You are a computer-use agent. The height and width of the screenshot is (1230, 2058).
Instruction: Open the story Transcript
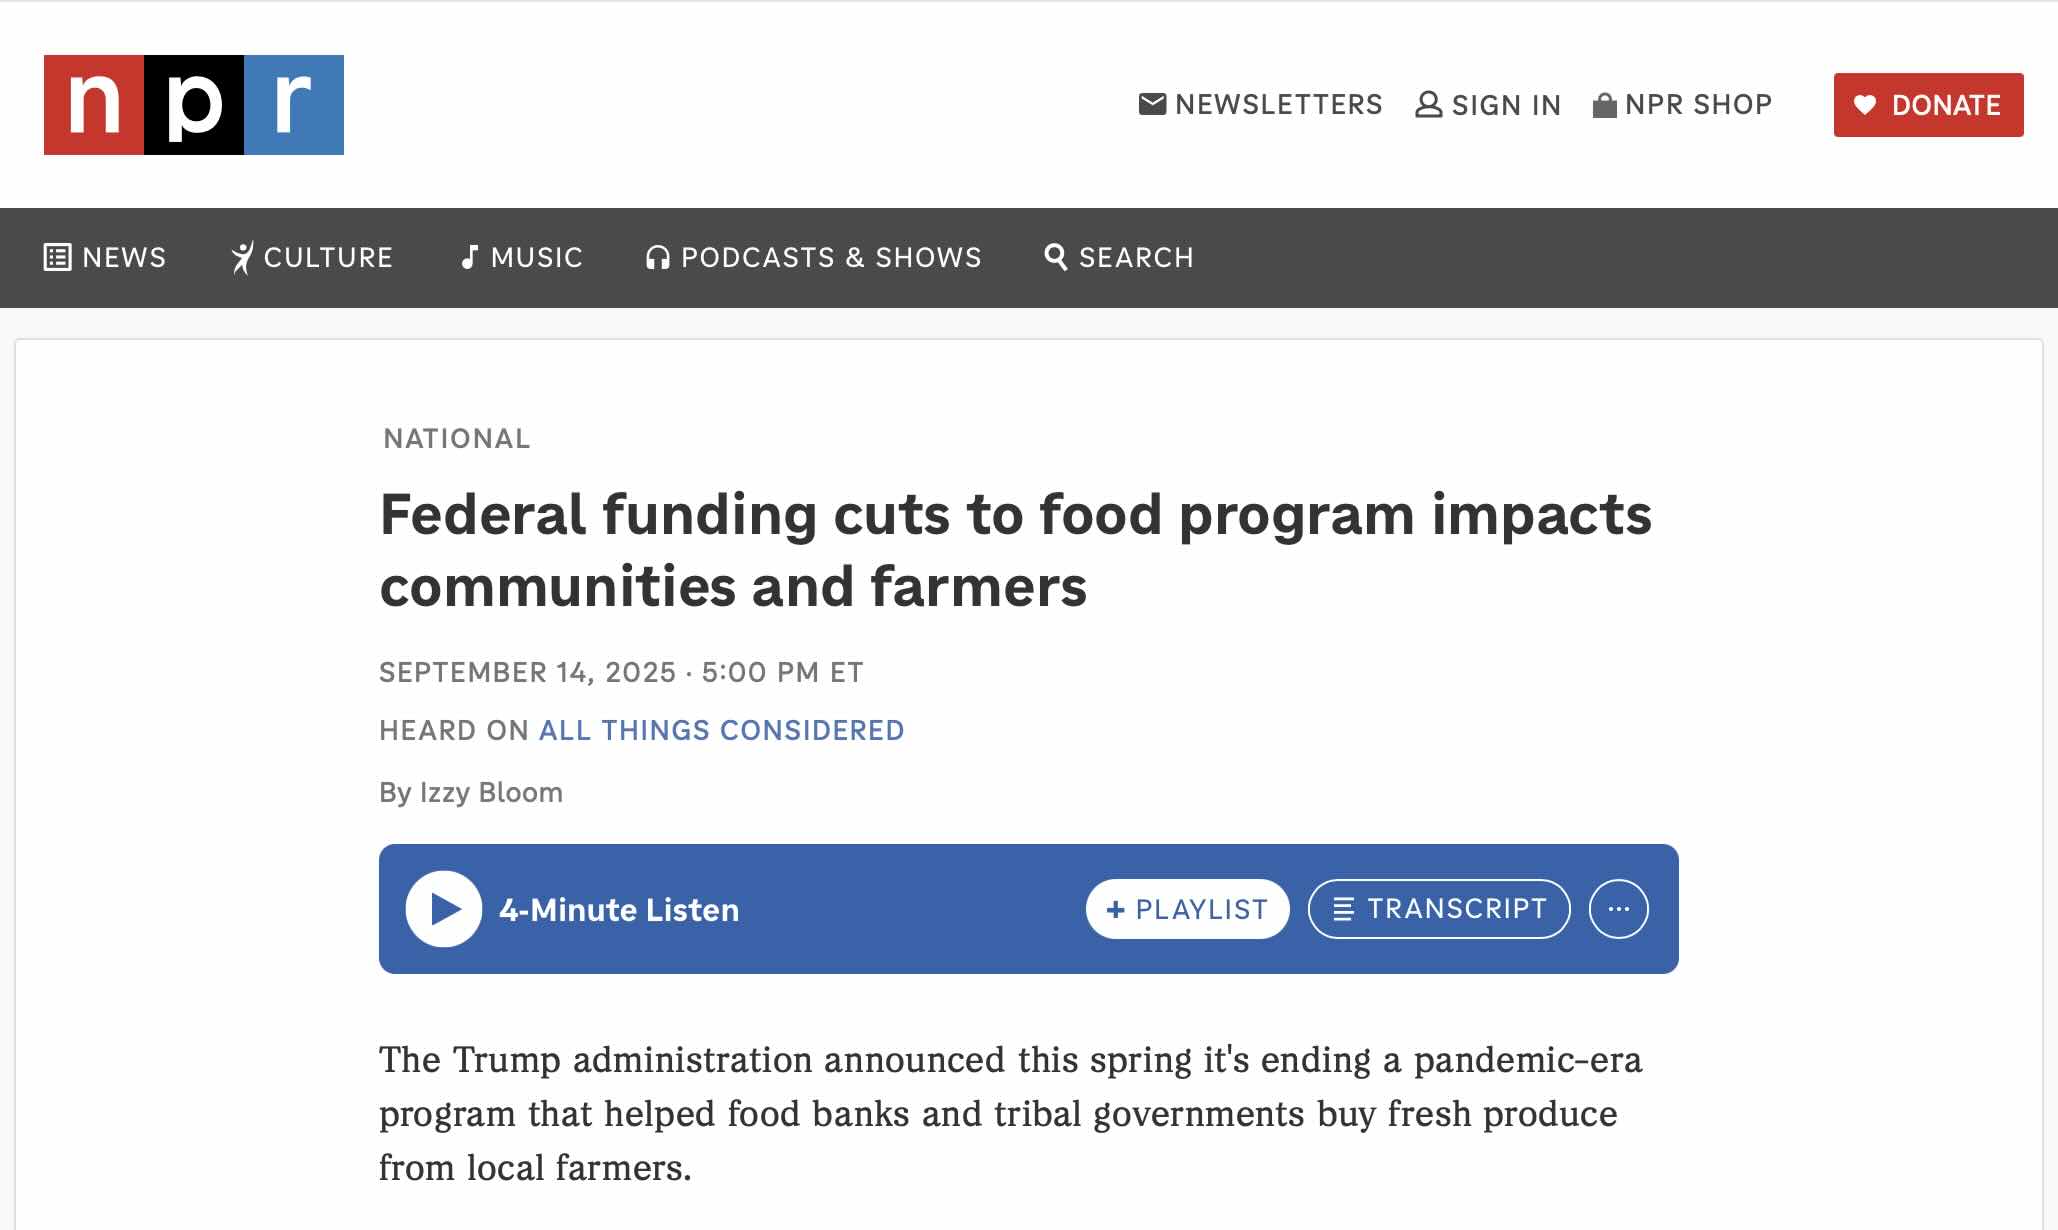tap(1438, 908)
